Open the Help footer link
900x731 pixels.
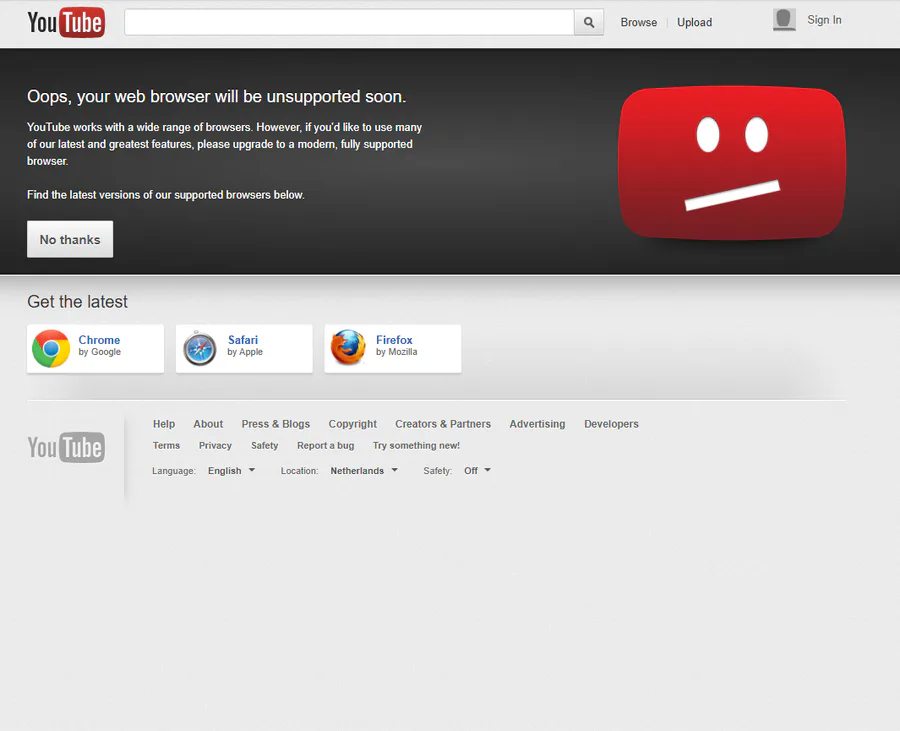pos(164,424)
